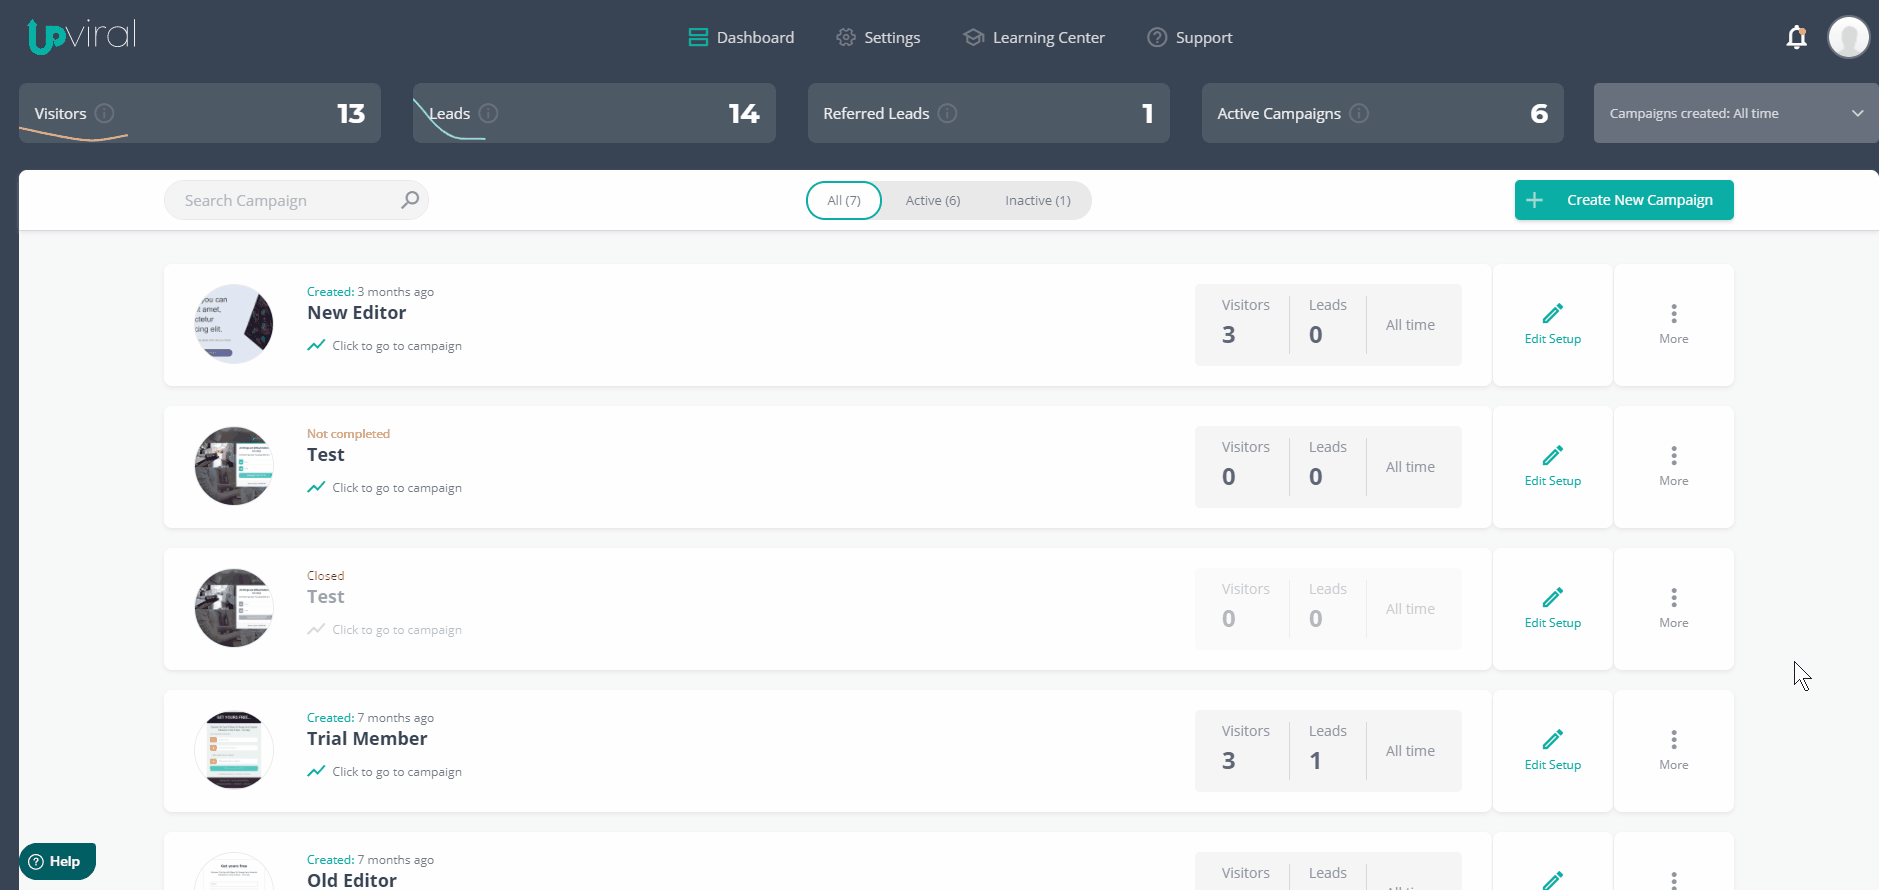Viewport: 1879px width, 890px height.
Task: Click the Trial Member campaign thumbnail
Action: [234, 750]
